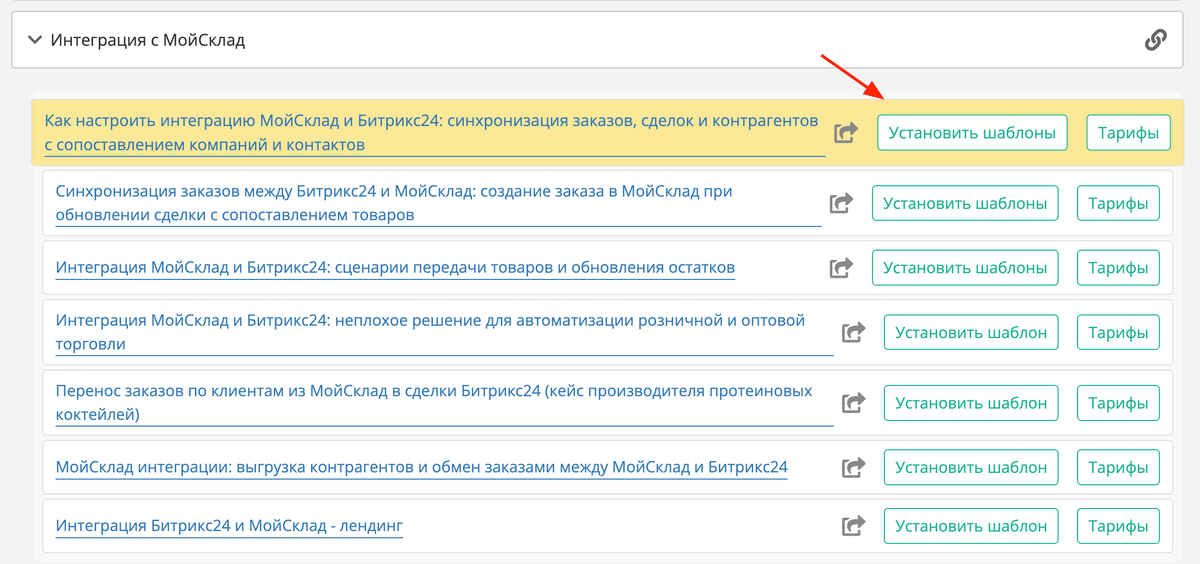Viewport: 1200px width, 564px height.
Task: Click Установить шаблон in выгрузка контрагентов row
Action: [971, 468]
